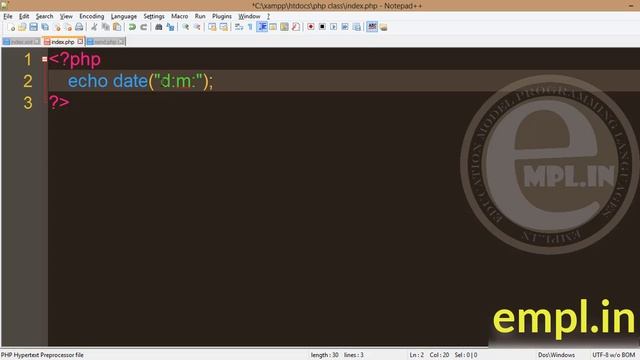Click UTF-8 w/o BOM status entry

[x=613, y=355]
